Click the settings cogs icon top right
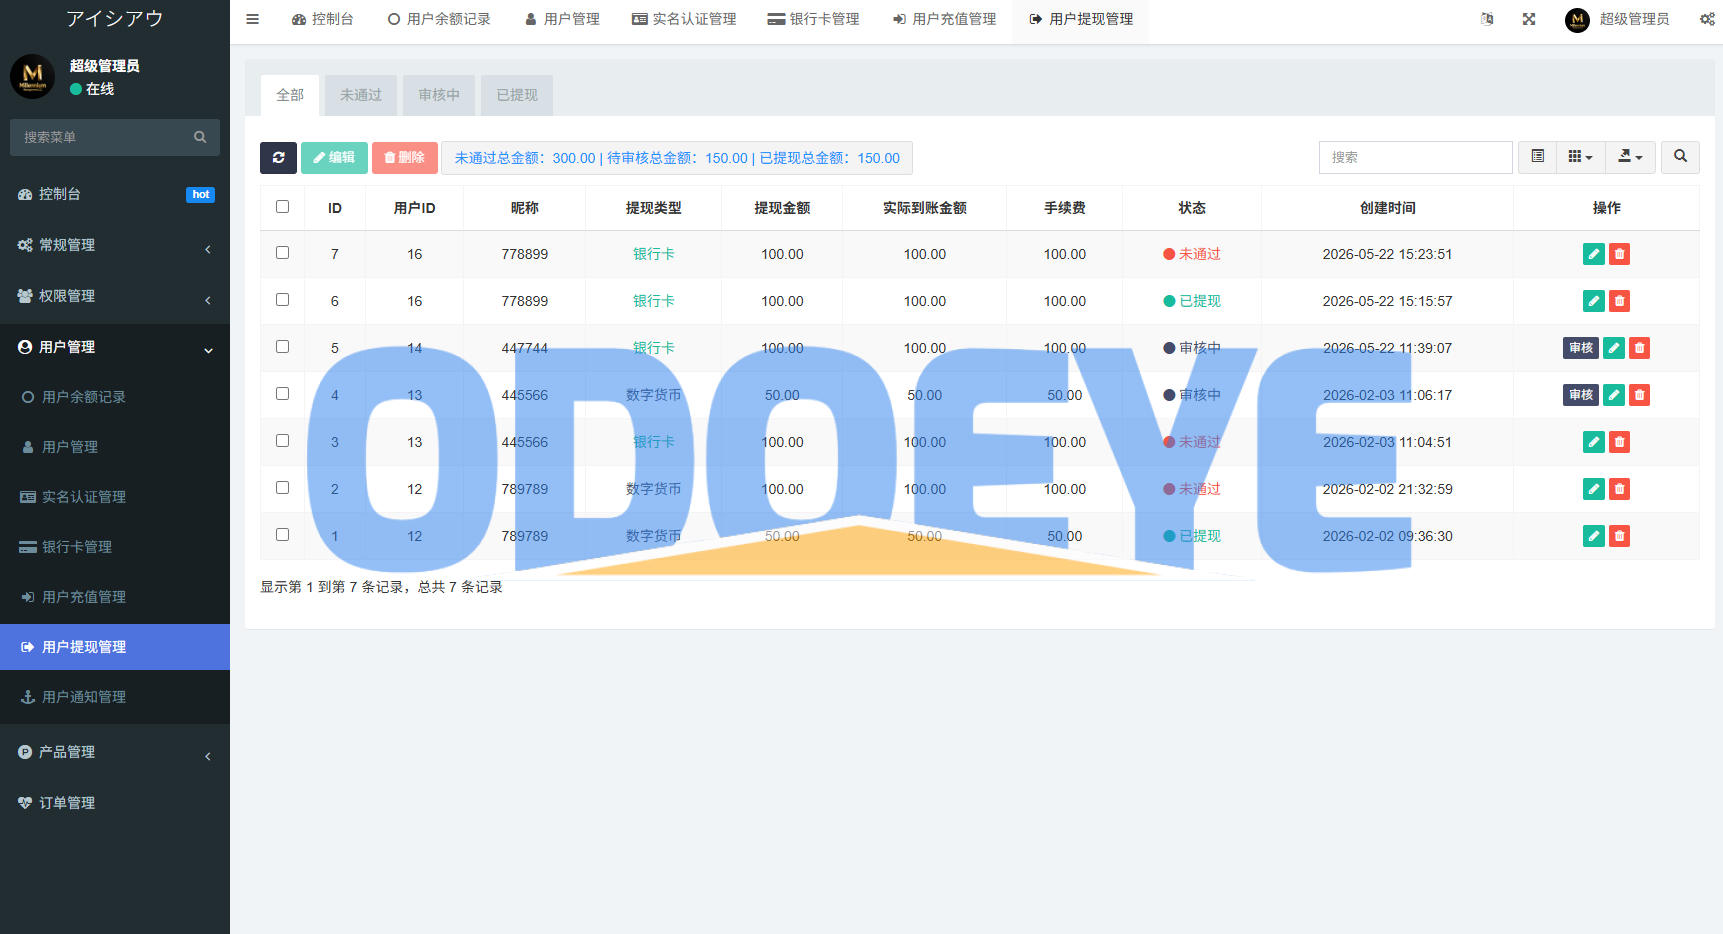 point(1707,19)
